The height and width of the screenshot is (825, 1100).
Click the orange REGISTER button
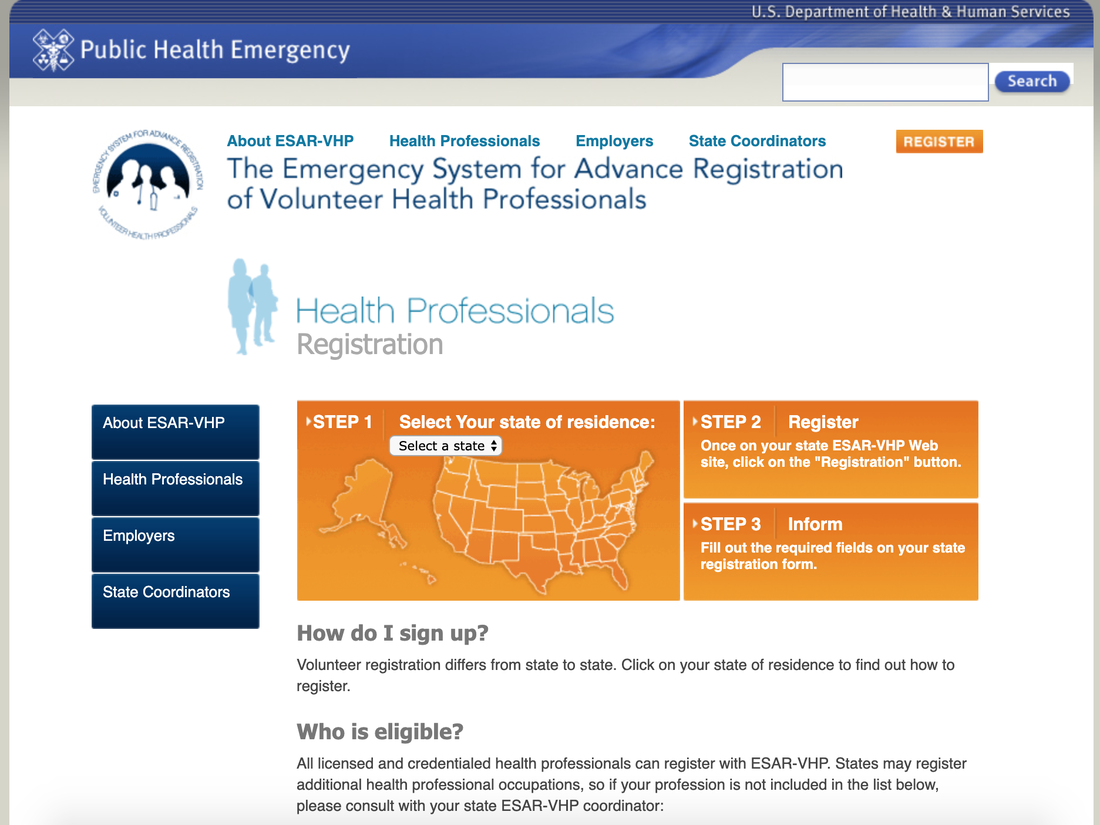pos(939,142)
